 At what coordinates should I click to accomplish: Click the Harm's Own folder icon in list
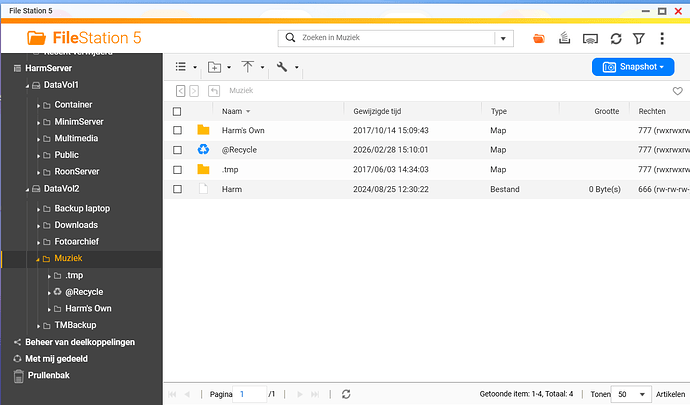tap(203, 130)
